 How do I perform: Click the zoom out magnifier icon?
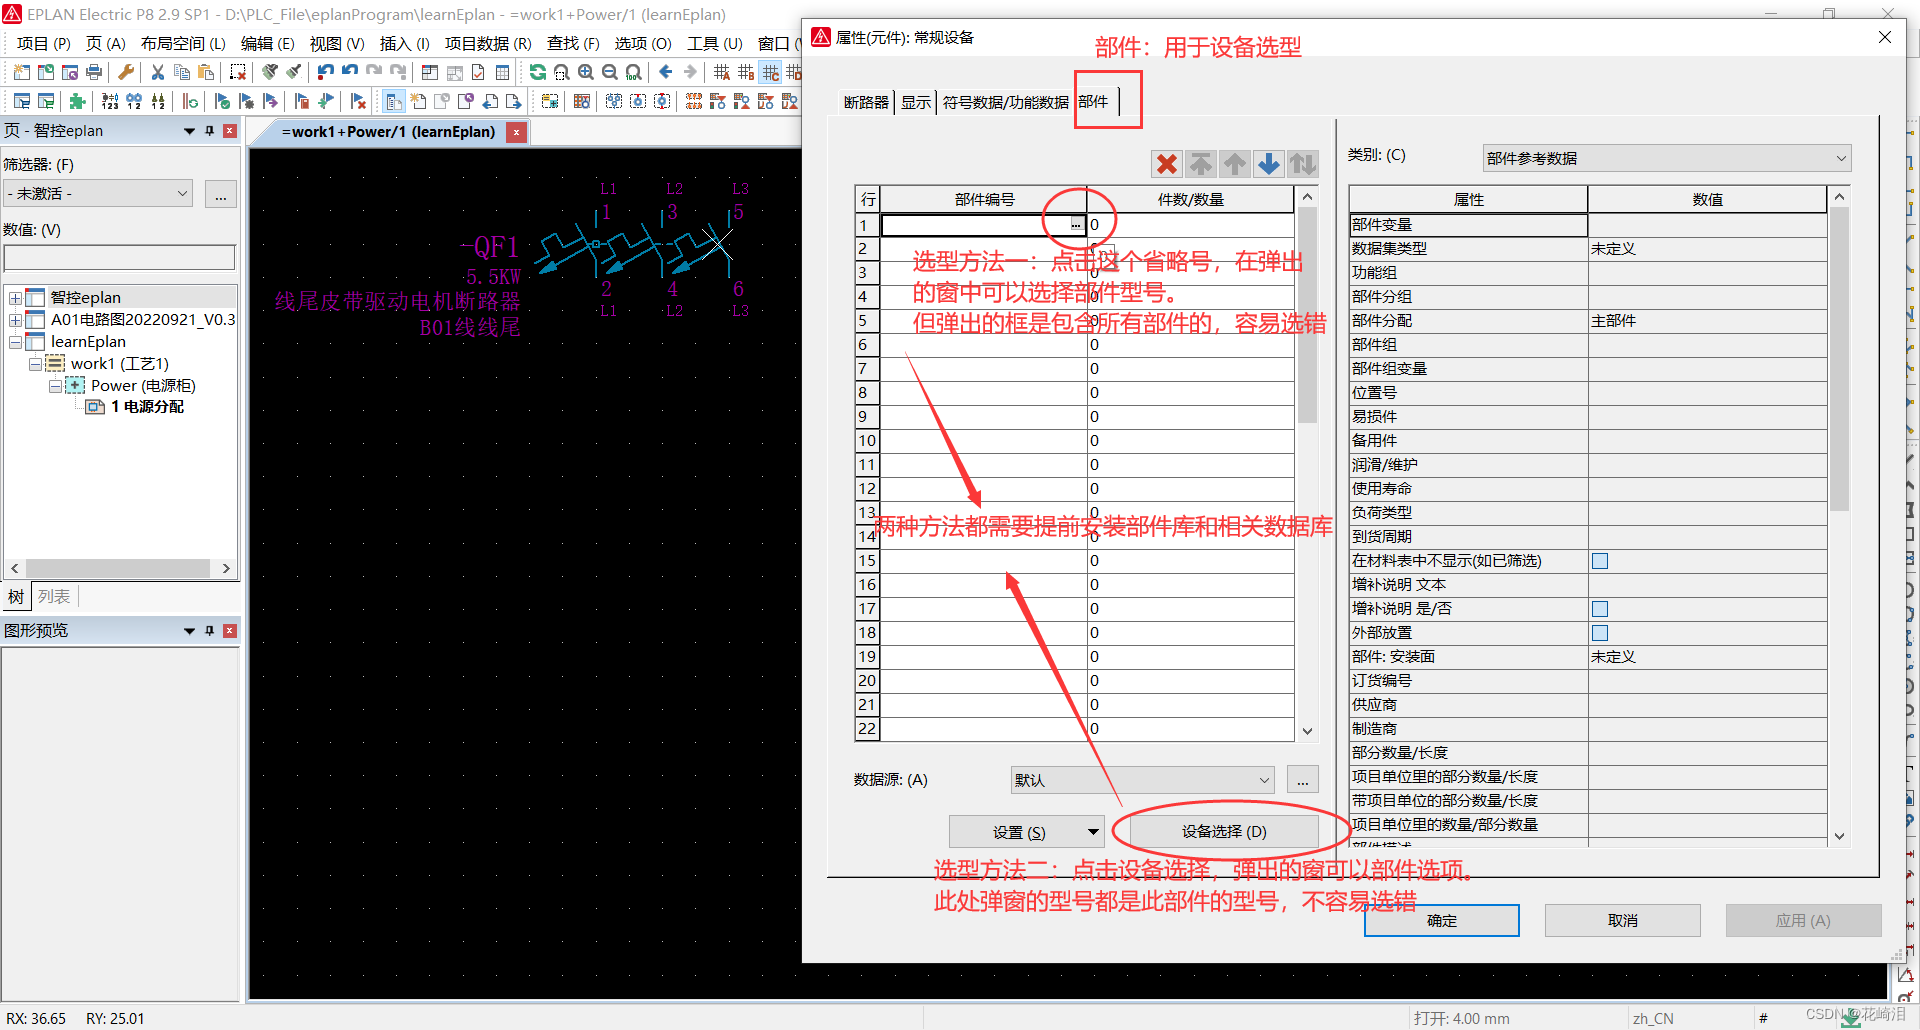[x=609, y=72]
